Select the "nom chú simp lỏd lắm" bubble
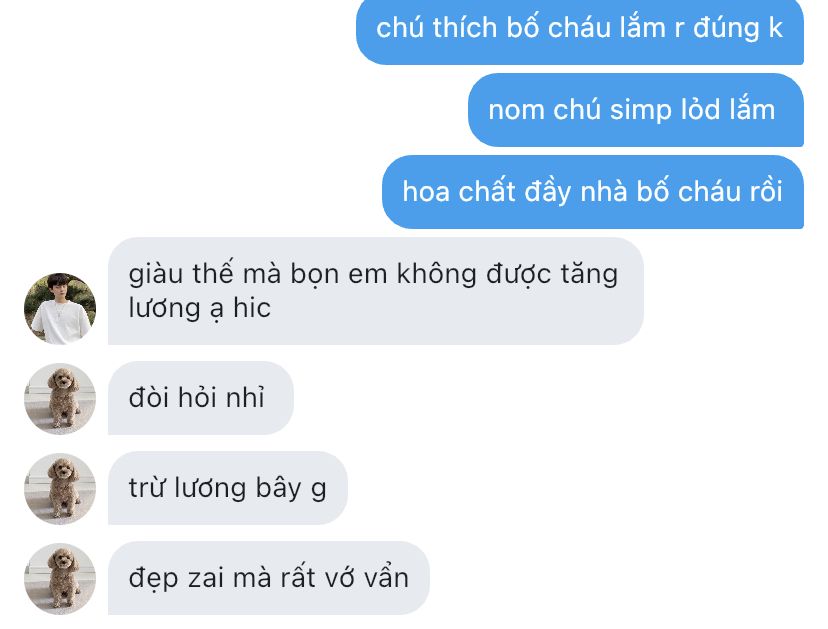The image size is (828, 629). click(x=636, y=110)
